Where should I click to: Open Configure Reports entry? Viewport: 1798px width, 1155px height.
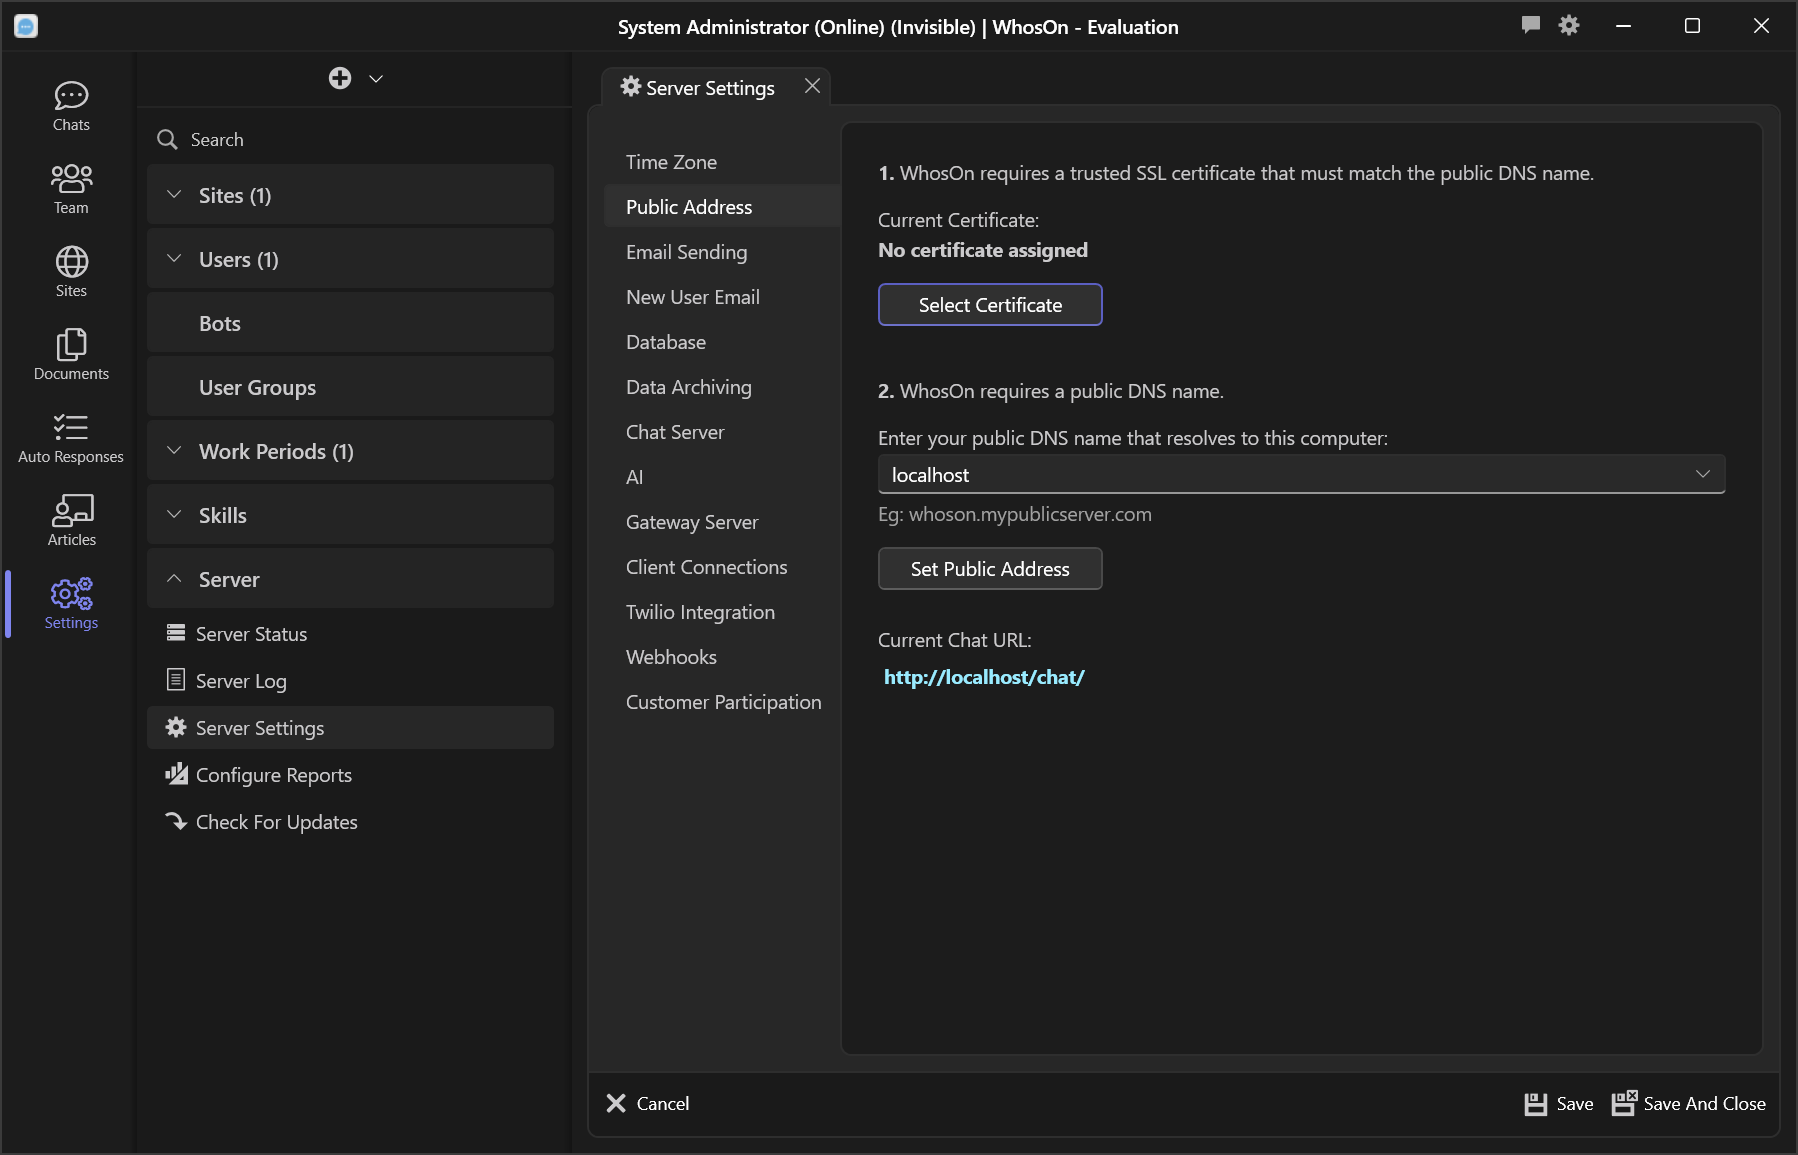click(x=350, y=775)
